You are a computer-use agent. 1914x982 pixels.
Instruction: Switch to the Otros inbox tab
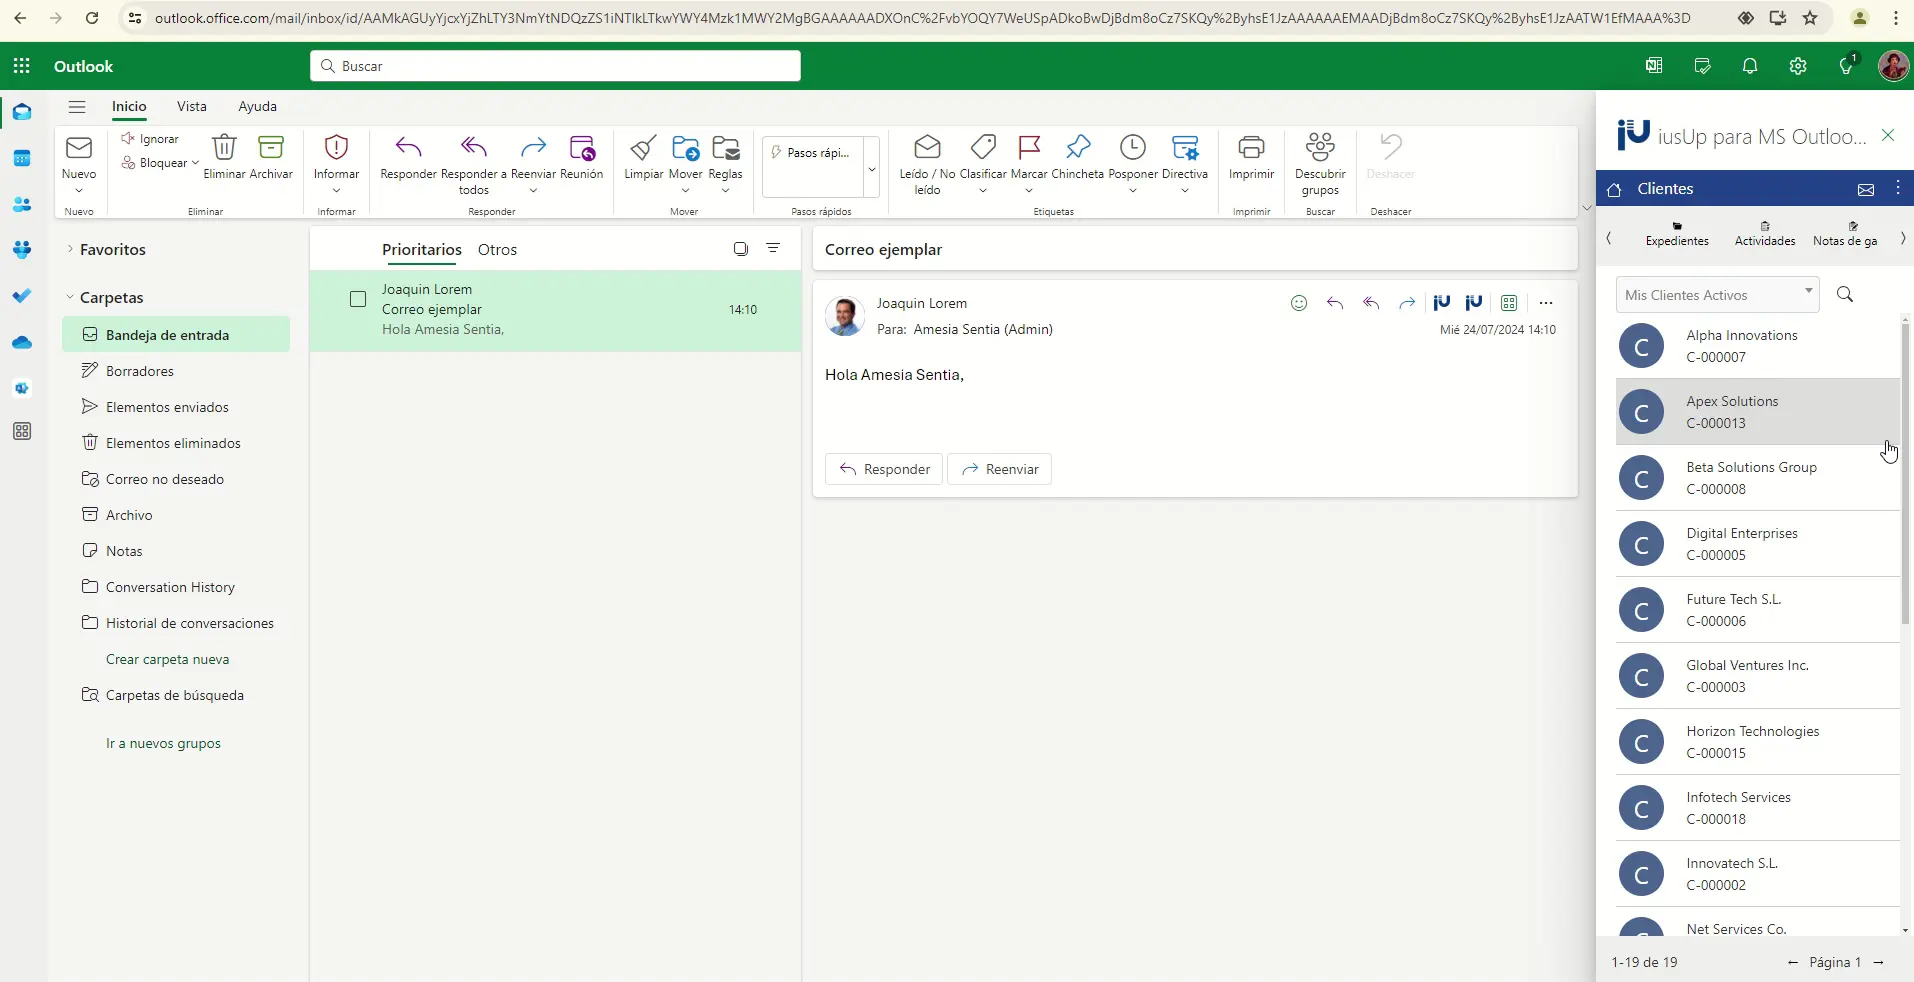coord(497,250)
